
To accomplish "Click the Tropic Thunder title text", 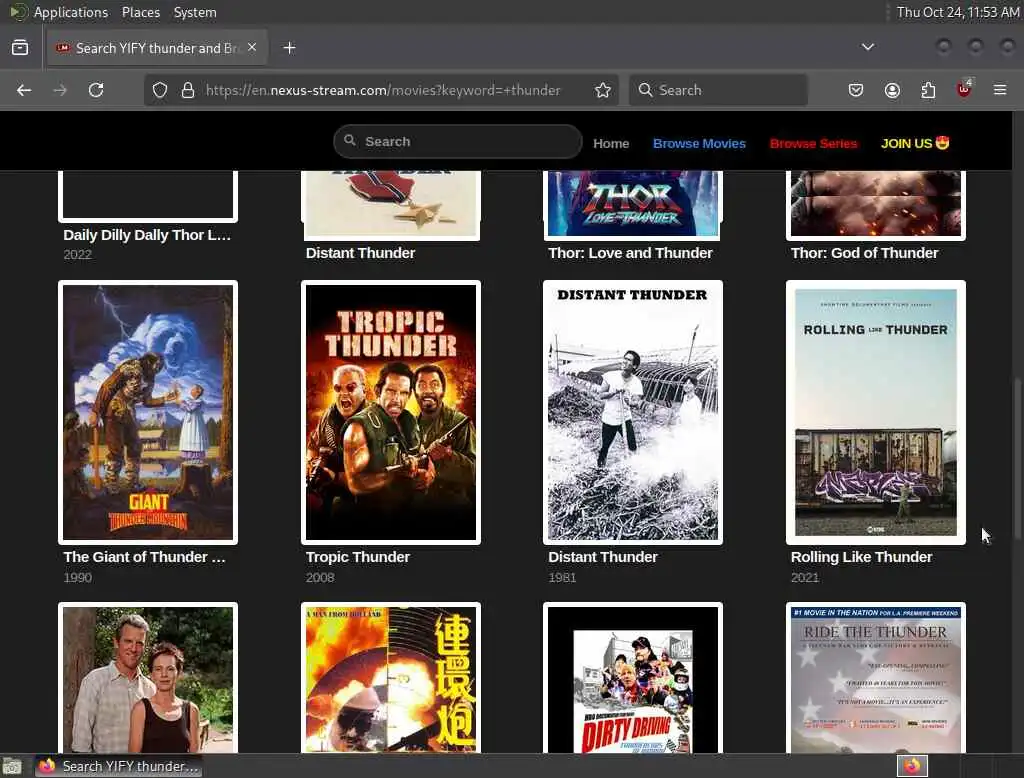I will click(358, 557).
